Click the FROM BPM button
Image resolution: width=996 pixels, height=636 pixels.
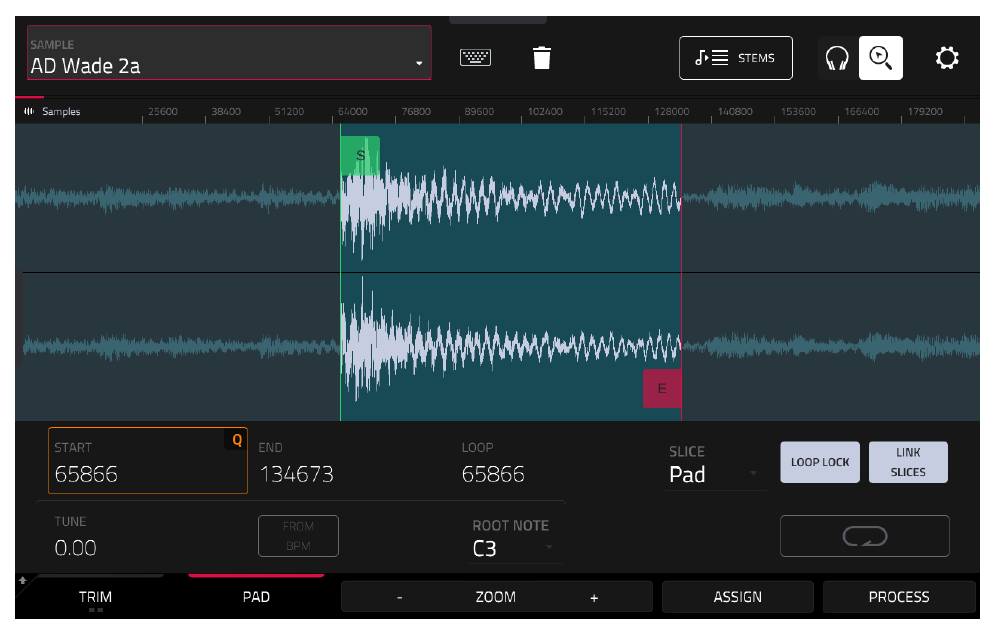tap(299, 536)
